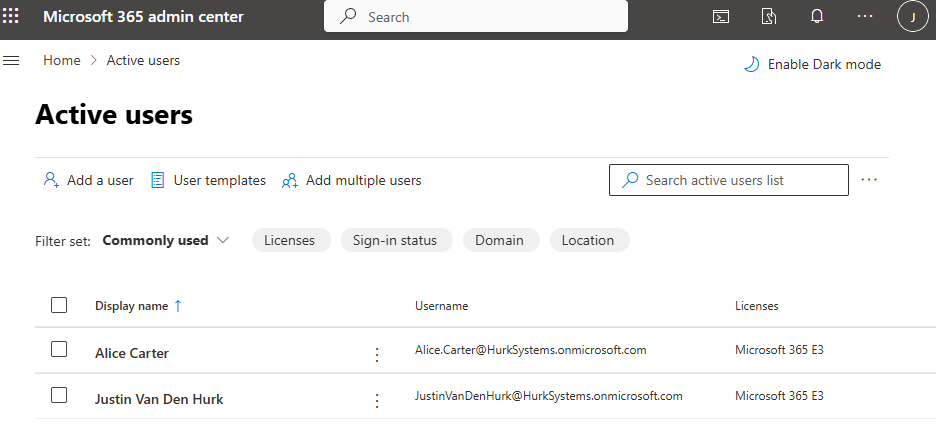Open the notifications bell
Image resolution: width=936 pixels, height=442 pixels.
pyautogui.click(x=817, y=17)
